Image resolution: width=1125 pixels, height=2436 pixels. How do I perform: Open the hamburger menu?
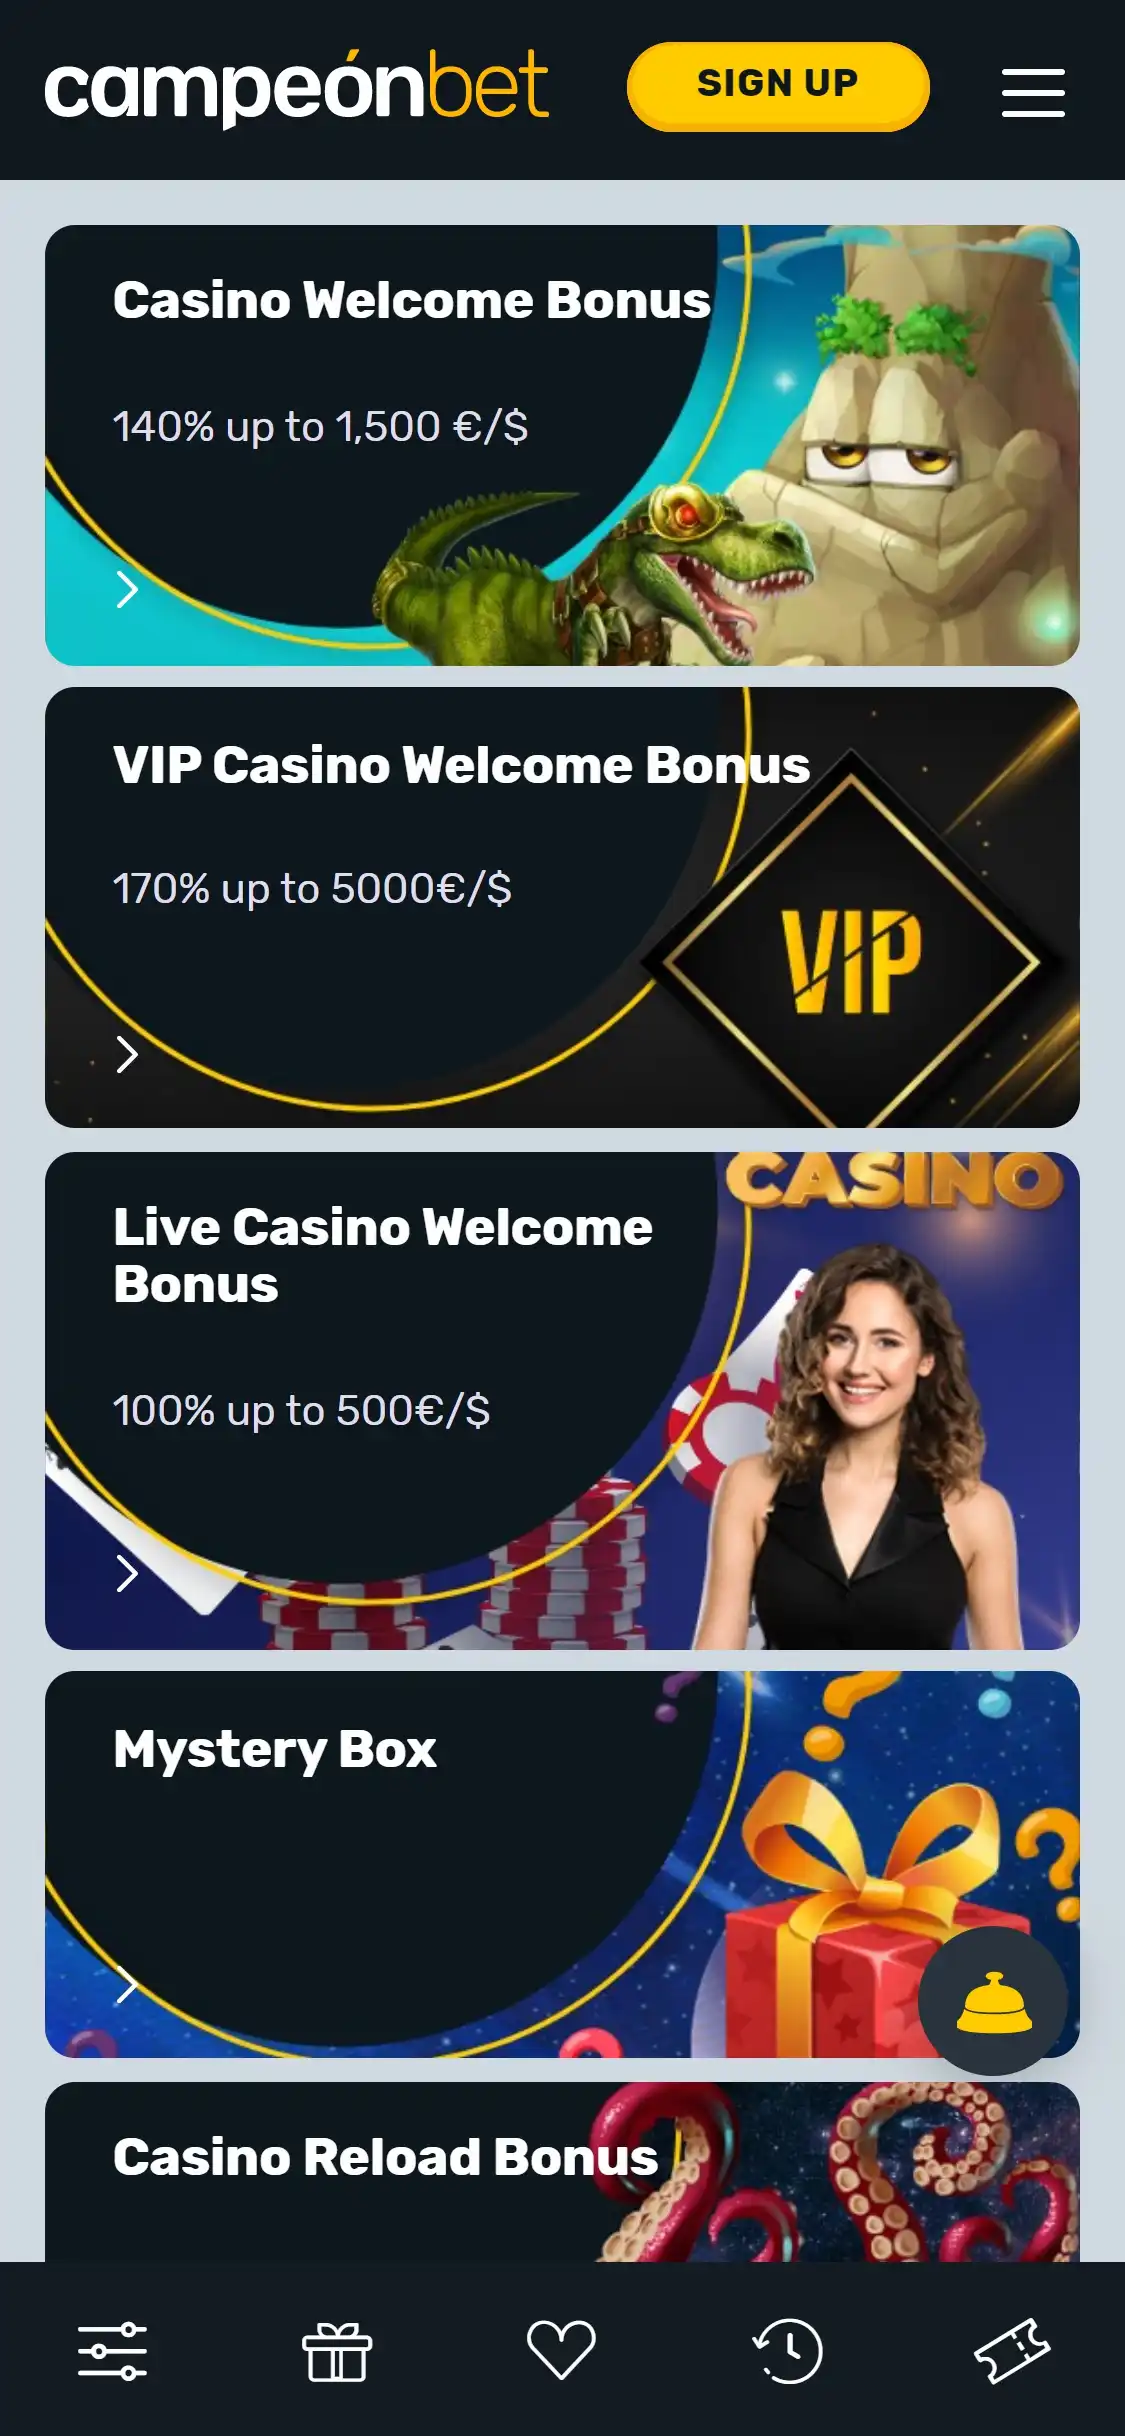pos(1033,92)
